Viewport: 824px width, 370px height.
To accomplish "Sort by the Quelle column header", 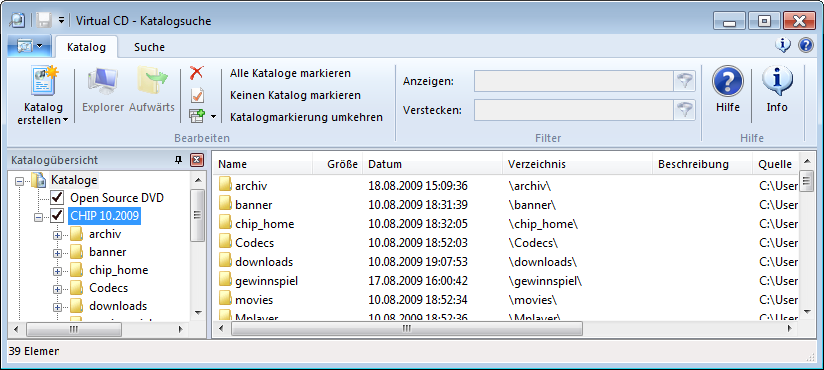I will 776,164.
